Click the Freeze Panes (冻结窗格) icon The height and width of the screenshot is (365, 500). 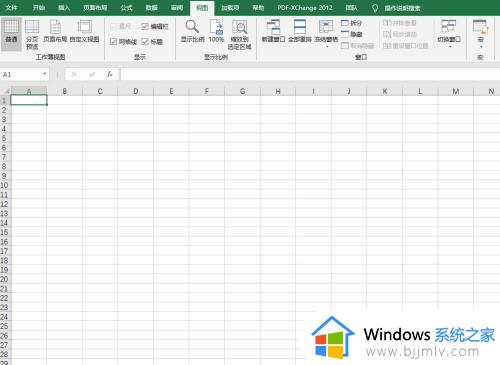coord(326,27)
